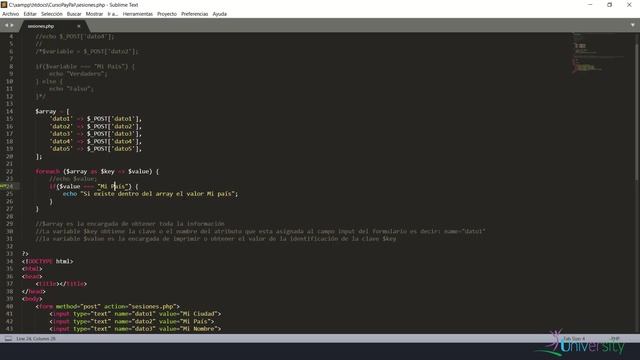Viewport: 640px width, 360px height.
Task: Open the Preferencias menu
Action: click(194, 14)
